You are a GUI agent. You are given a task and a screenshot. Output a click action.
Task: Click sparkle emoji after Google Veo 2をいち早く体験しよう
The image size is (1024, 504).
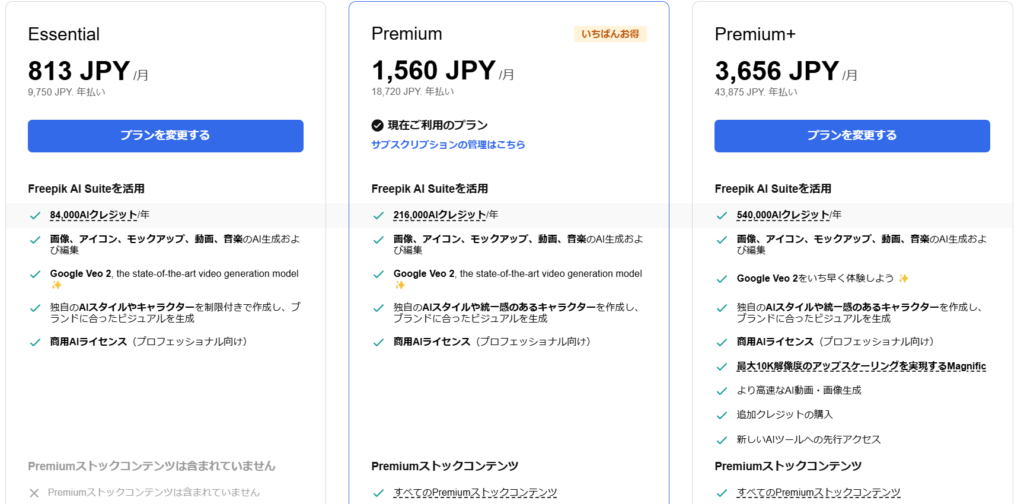(x=903, y=278)
